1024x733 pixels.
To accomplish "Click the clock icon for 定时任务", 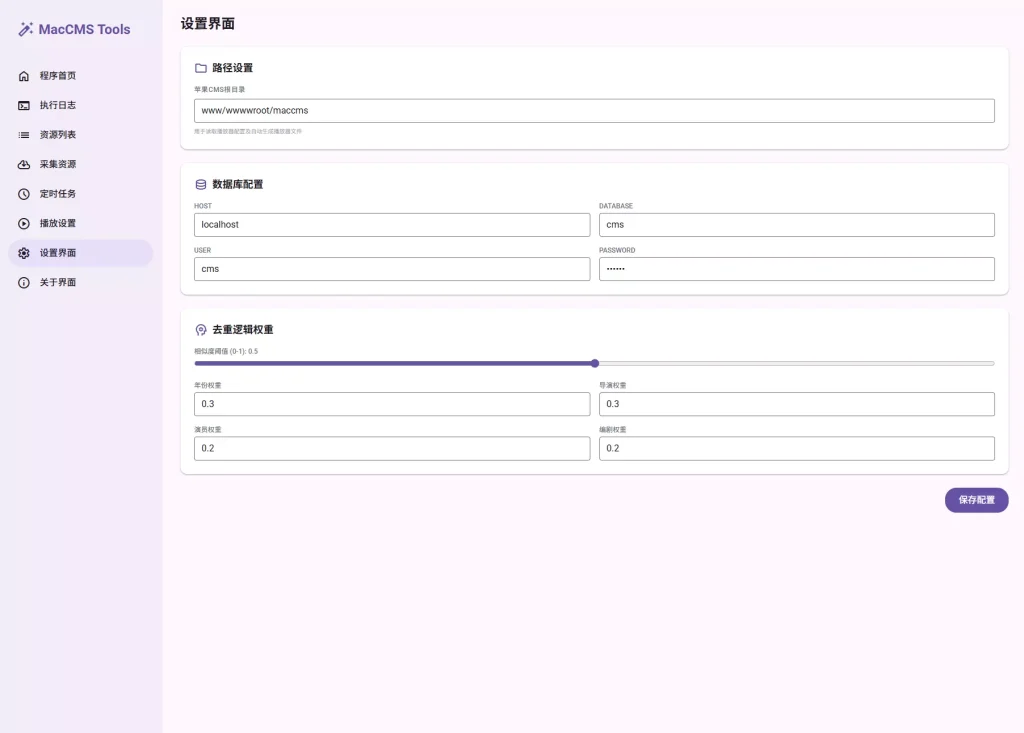I will pos(24,194).
